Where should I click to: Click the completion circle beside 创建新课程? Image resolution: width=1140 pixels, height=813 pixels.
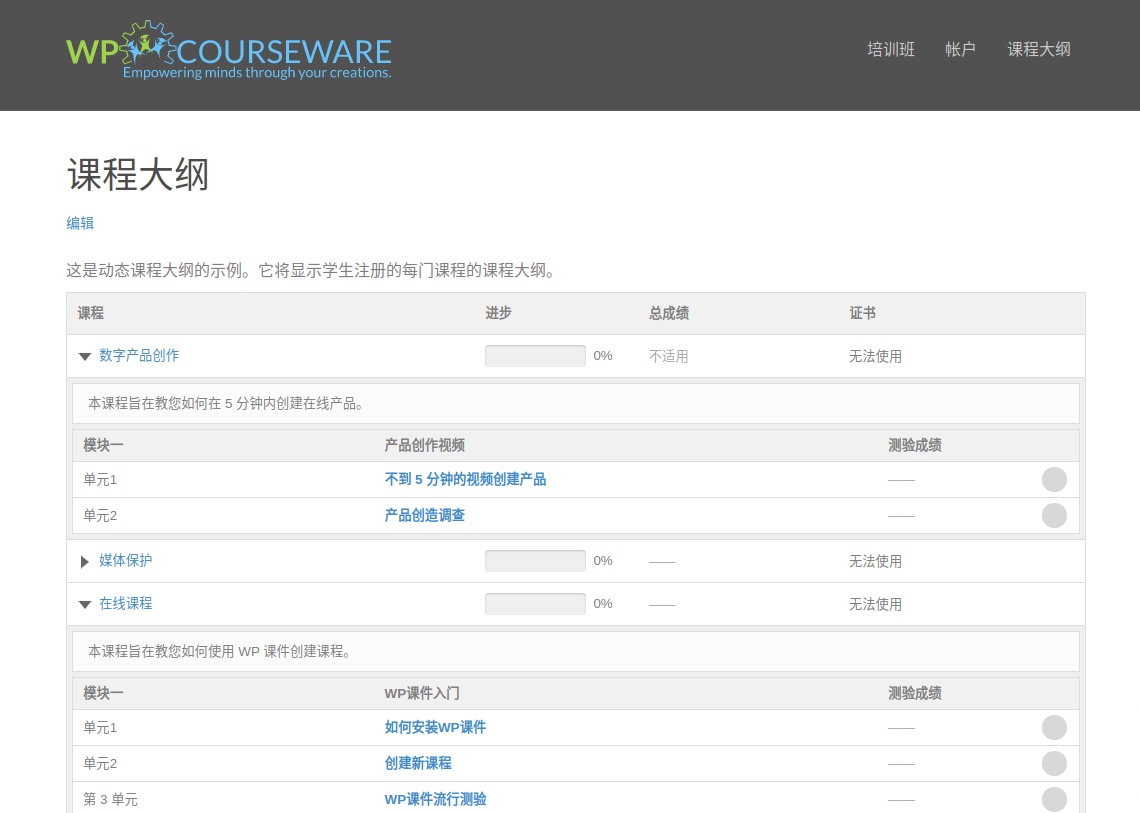tap(1054, 763)
